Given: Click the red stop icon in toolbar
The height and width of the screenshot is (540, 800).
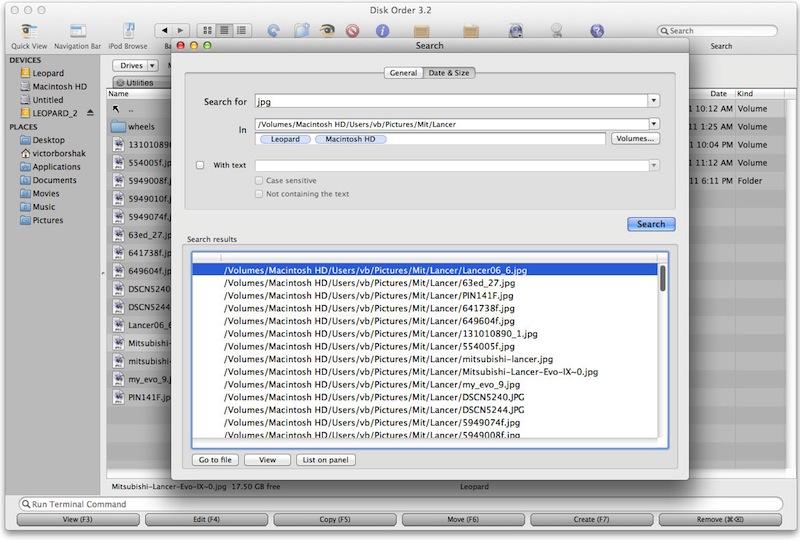Looking at the screenshot, I should (352, 31).
